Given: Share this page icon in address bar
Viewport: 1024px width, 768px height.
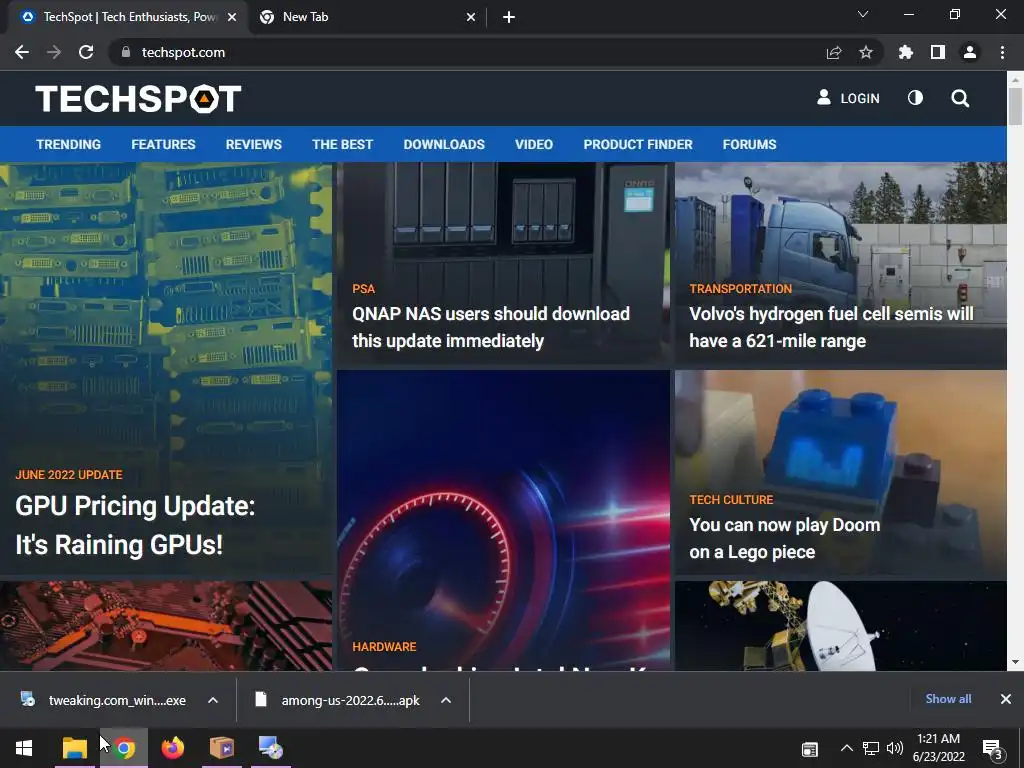Looking at the screenshot, I should [x=834, y=52].
